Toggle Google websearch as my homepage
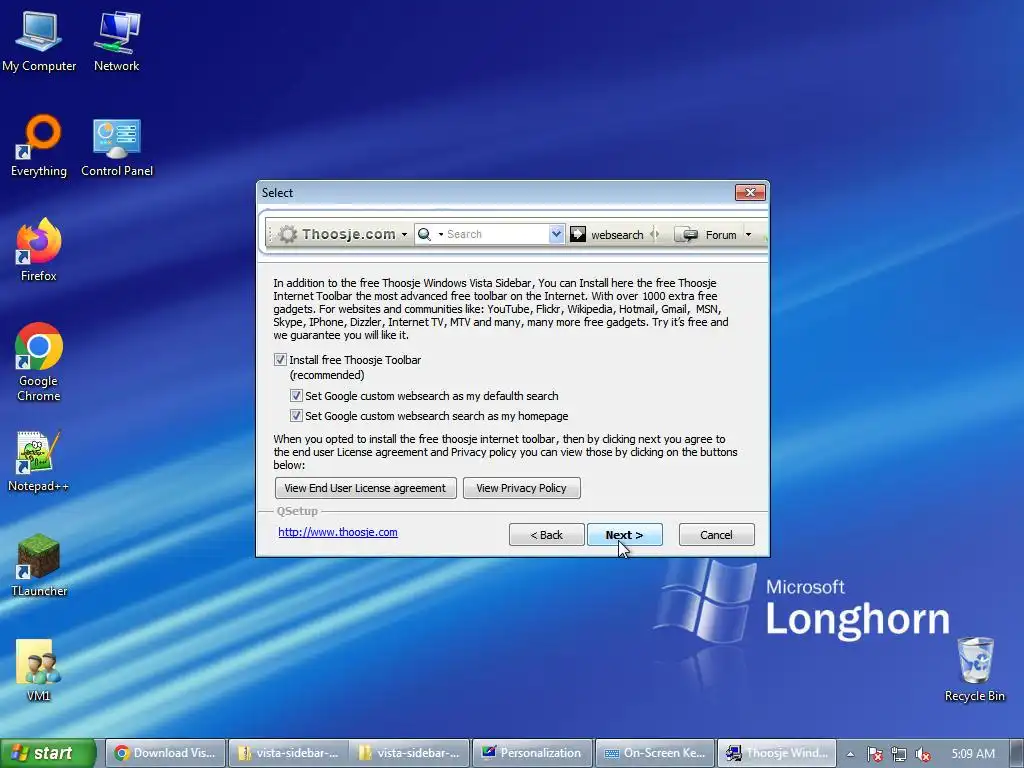Image resolution: width=1024 pixels, height=768 pixels. click(296, 416)
